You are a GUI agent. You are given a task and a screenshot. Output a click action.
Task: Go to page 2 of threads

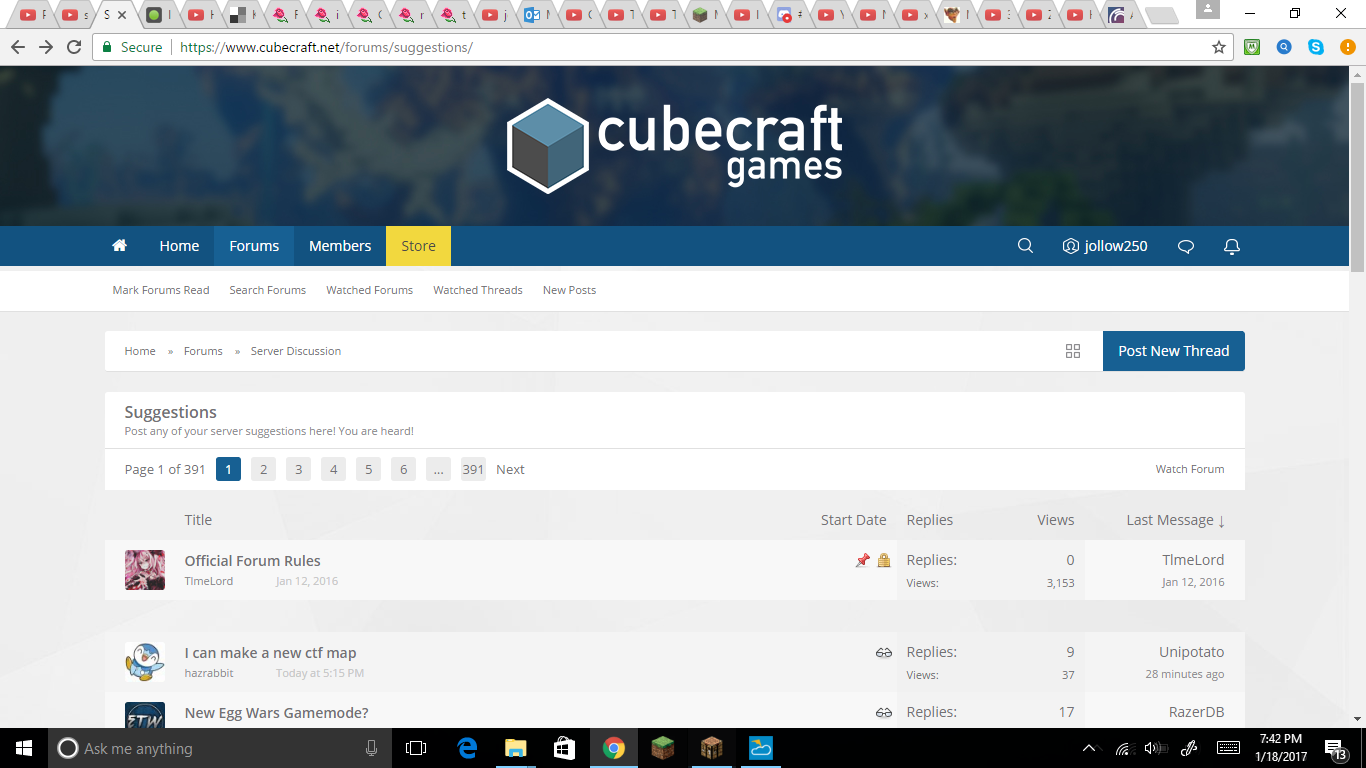point(263,469)
